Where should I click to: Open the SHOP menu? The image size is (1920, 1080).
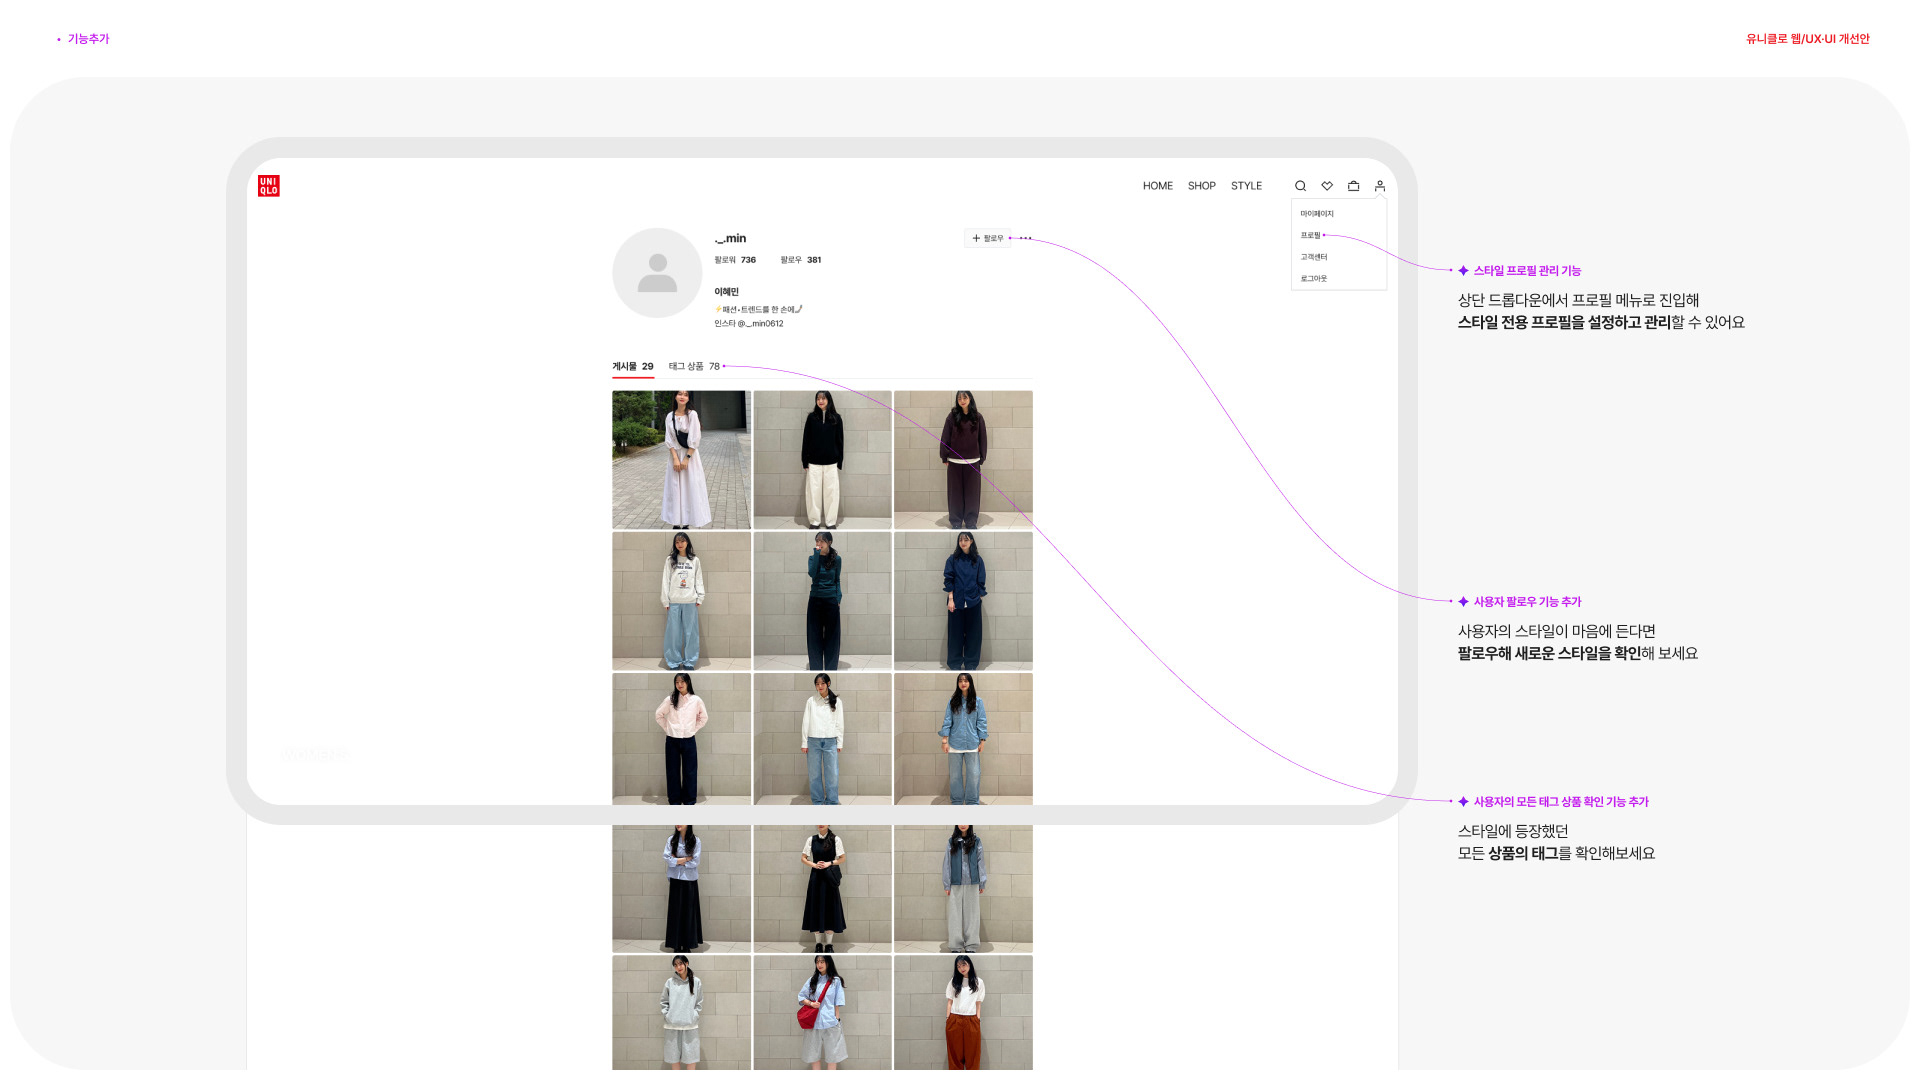click(1201, 186)
